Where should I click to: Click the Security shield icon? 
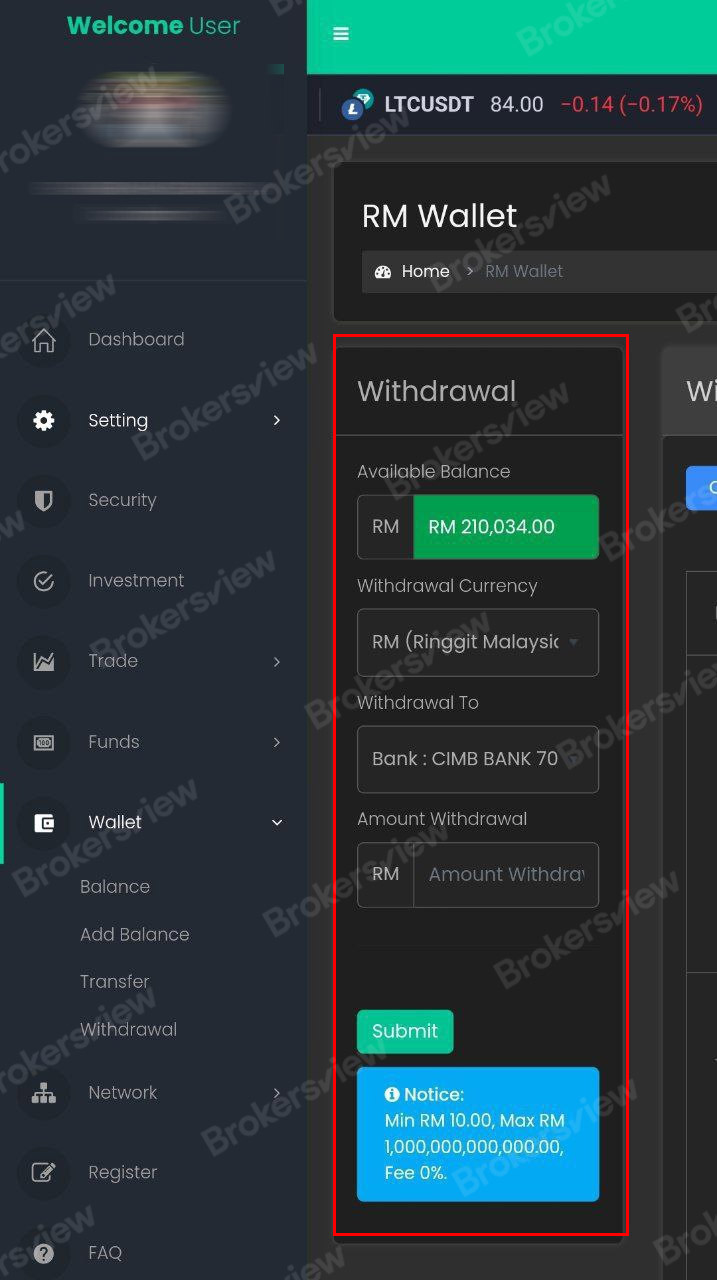(x=44, y=500)
